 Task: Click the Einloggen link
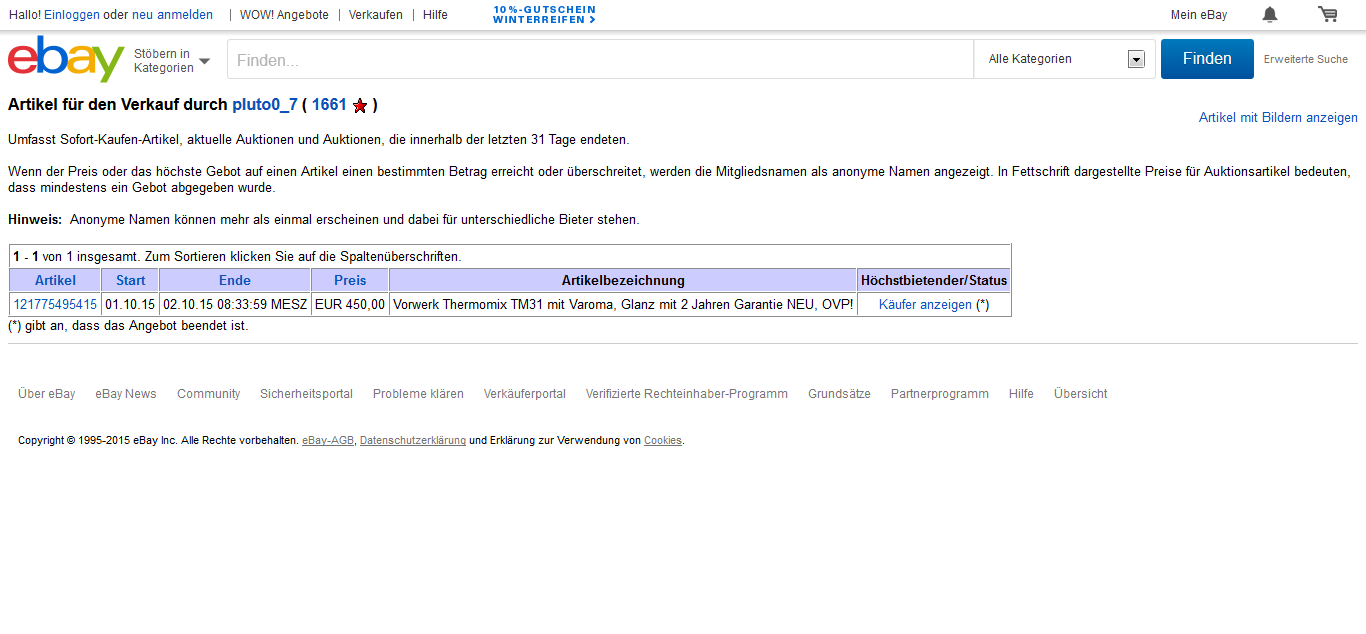[x=72, y=15]
